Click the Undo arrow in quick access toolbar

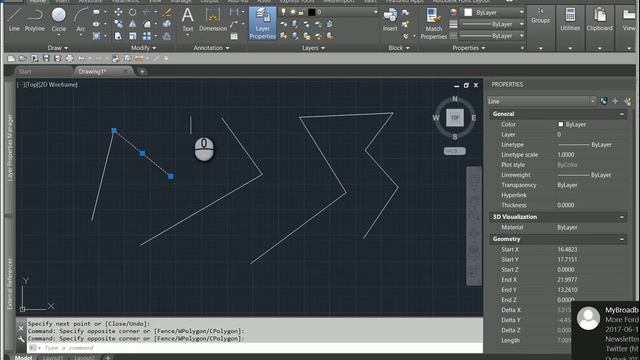81,58
